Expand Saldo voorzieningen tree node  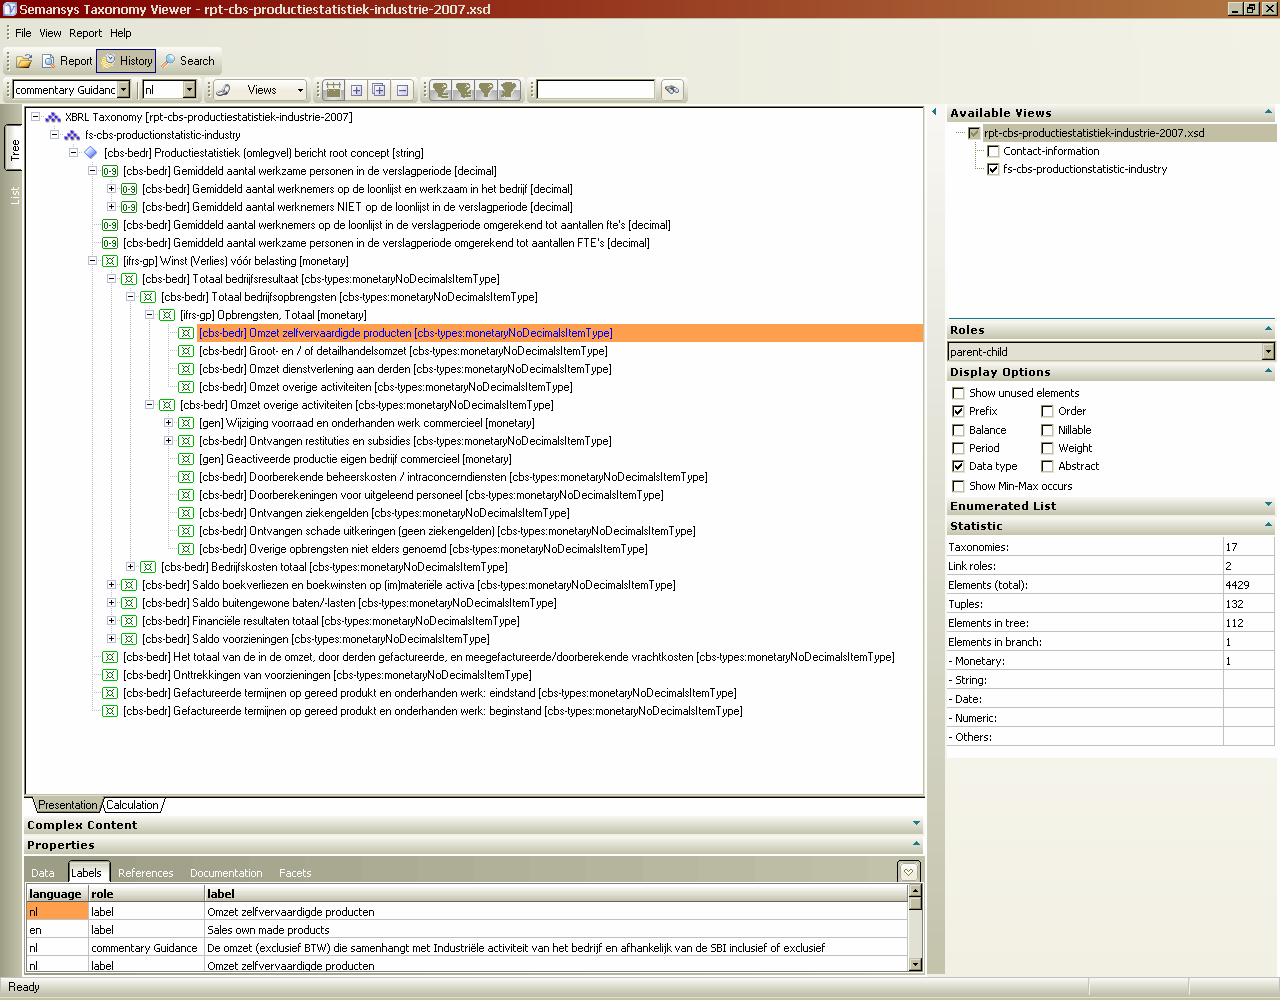tap(111, 639)
